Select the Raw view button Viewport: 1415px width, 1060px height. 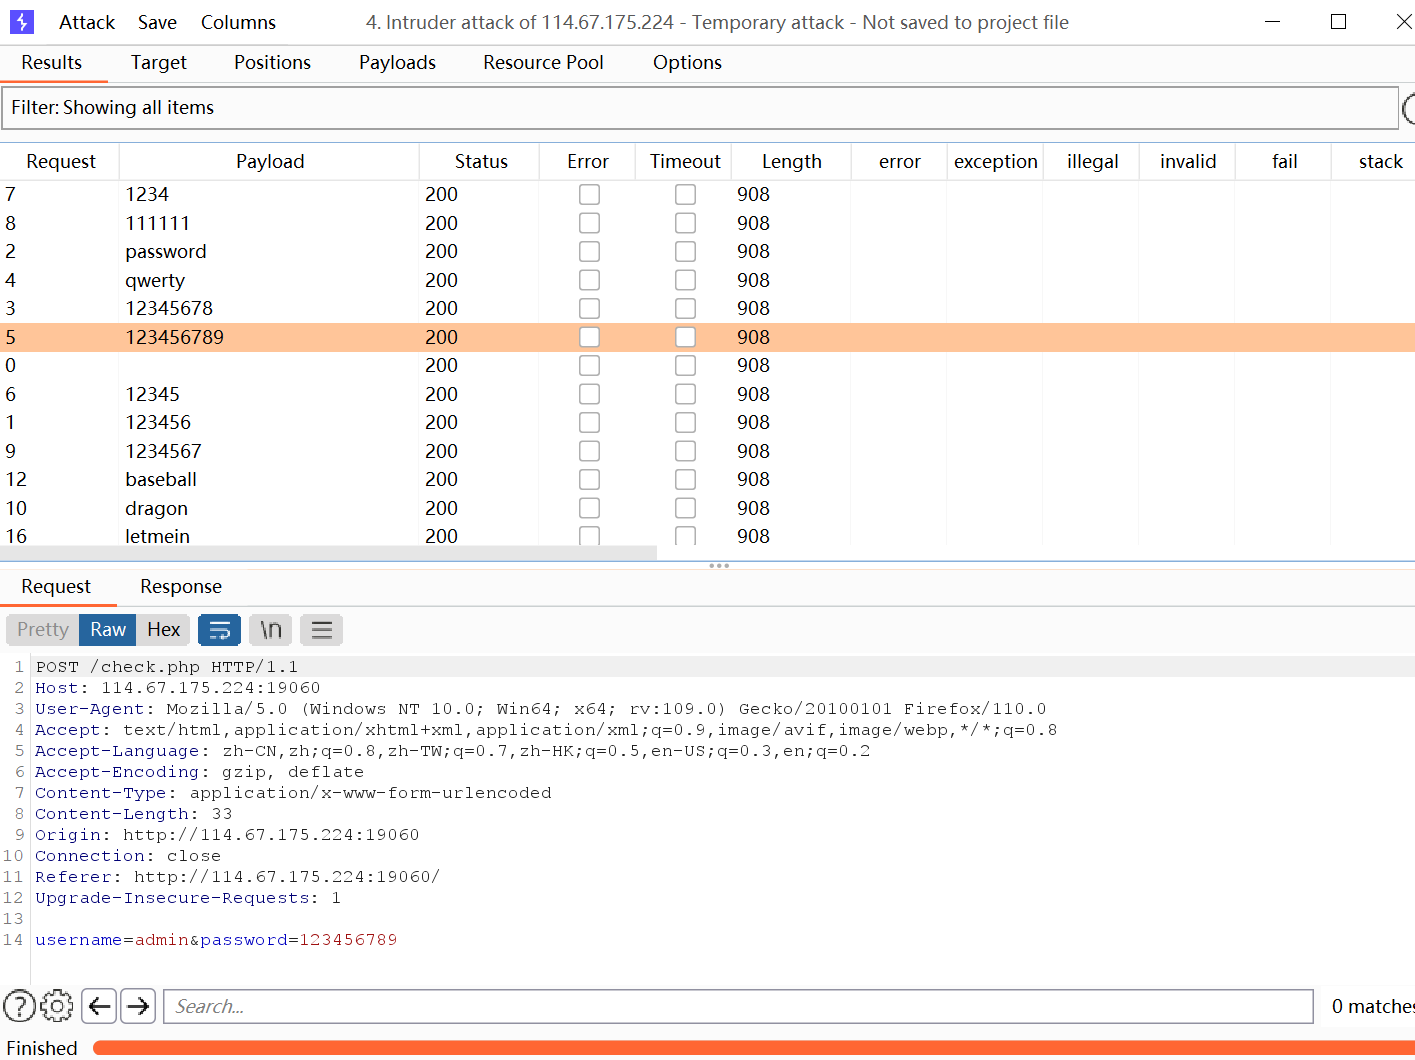pos(108,630)
